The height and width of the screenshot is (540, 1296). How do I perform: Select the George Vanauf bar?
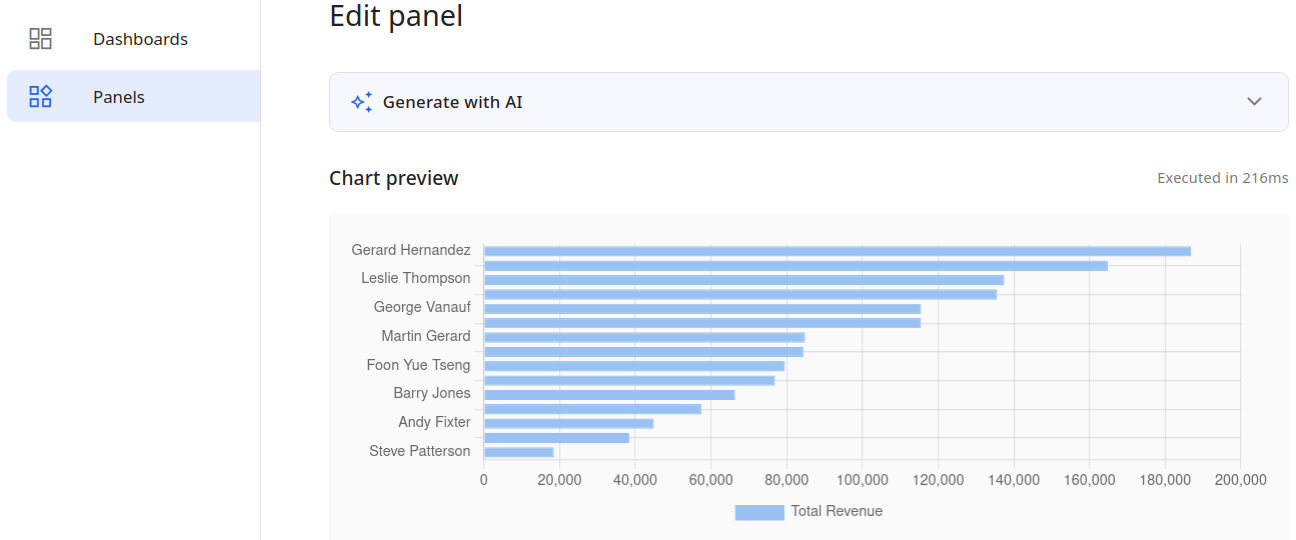pos(701,309)
